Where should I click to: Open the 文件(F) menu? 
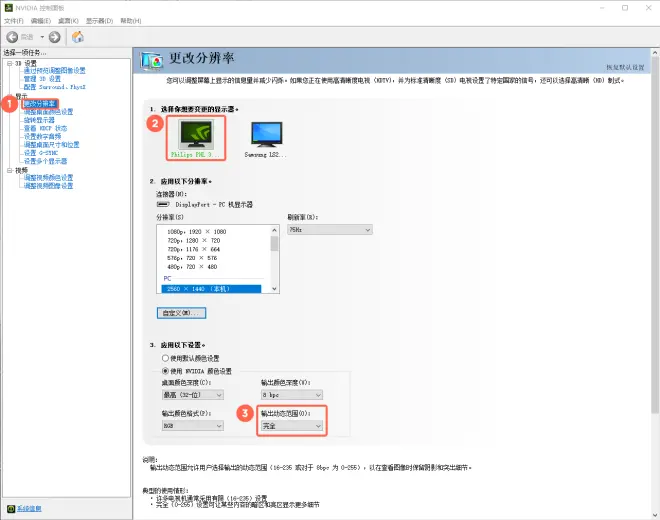tap(14, 21)
